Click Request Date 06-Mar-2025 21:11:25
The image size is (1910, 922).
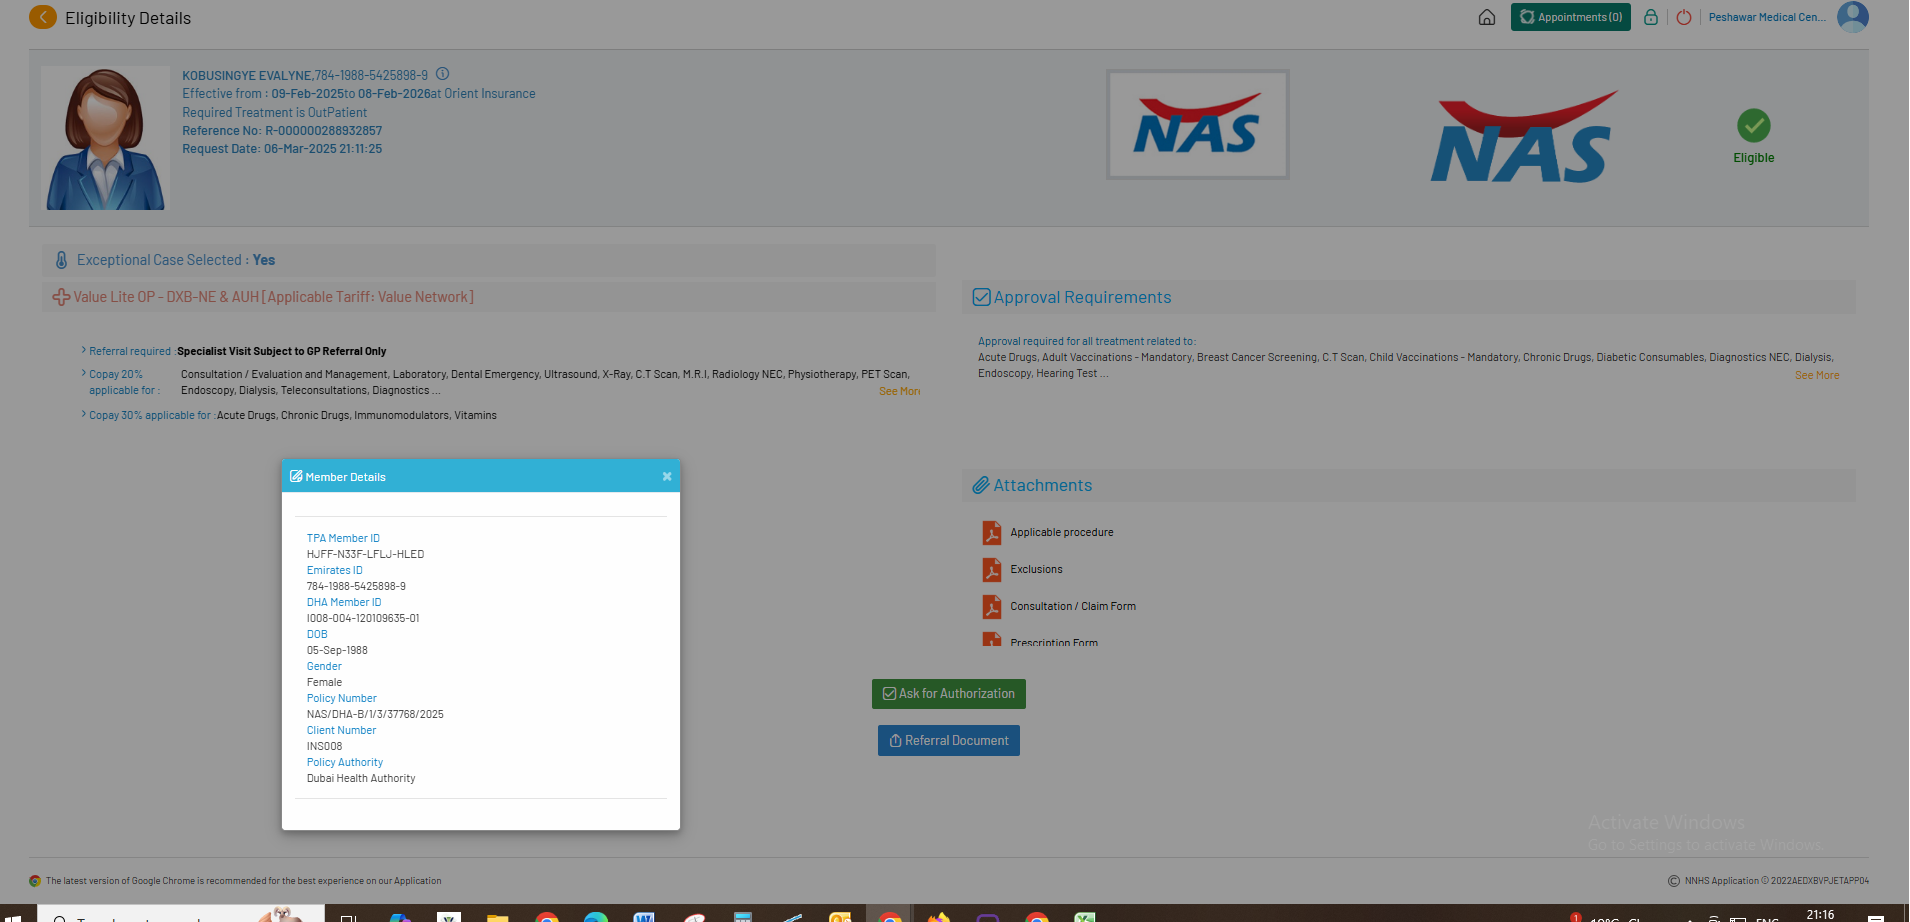click(x=282, y=149)
